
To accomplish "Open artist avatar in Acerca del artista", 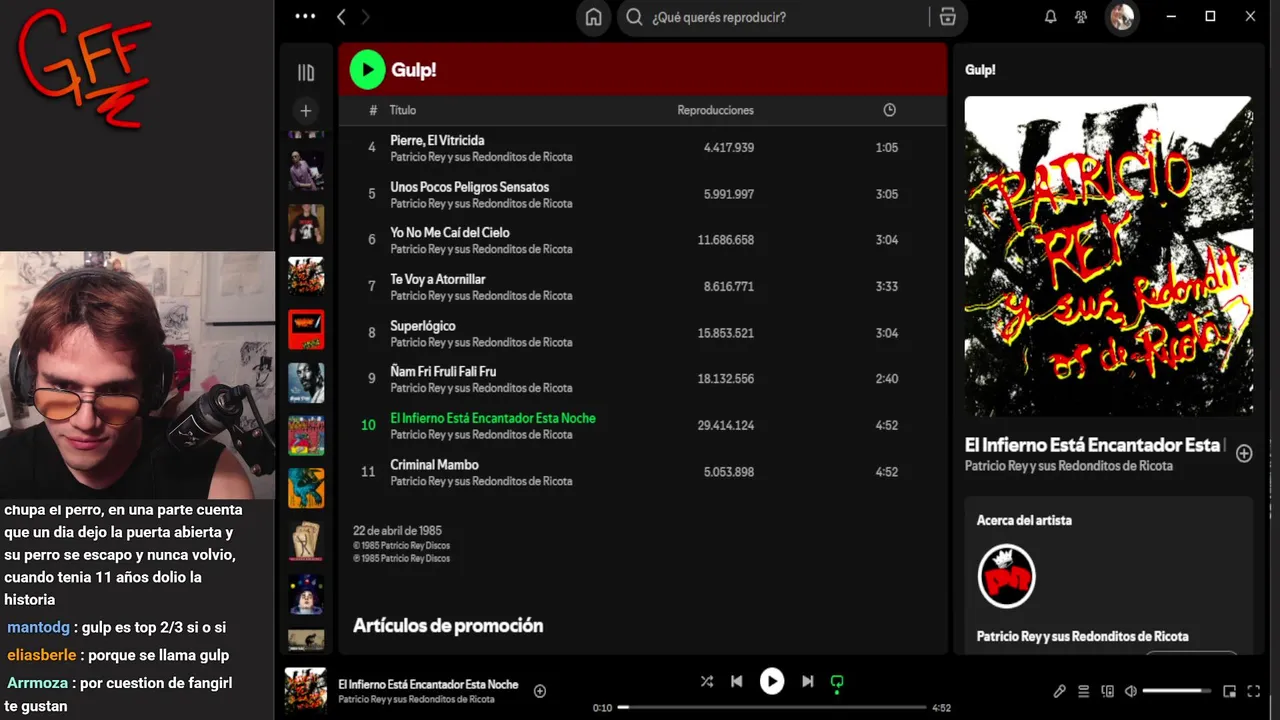I will point(1006,576).
